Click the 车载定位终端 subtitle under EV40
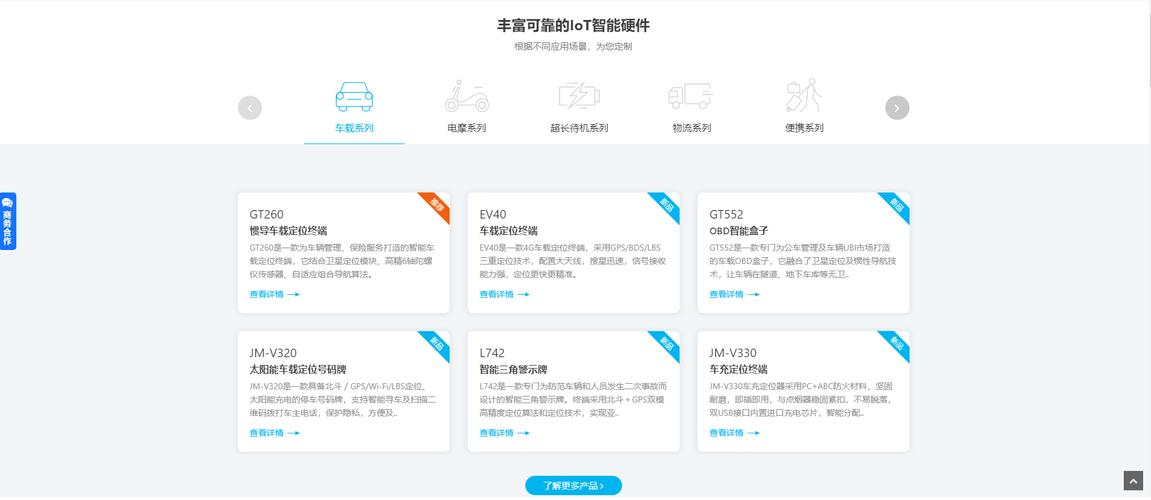The image size is (1151, 500). (x=508, y=231)
